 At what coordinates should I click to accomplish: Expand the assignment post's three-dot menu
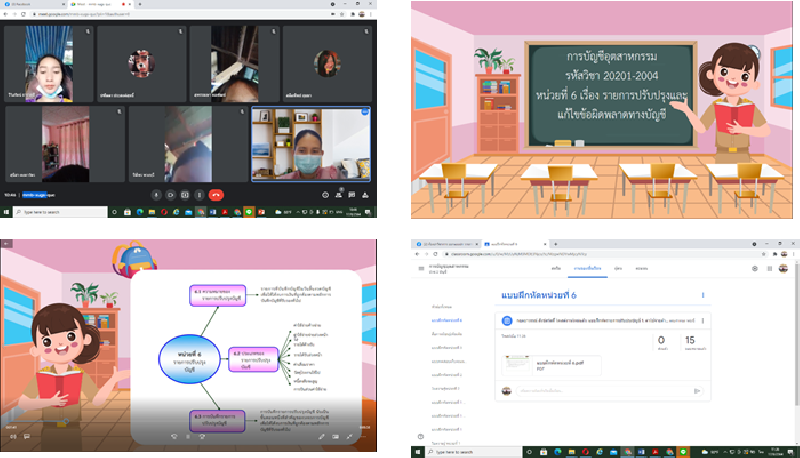click(703, 320)
